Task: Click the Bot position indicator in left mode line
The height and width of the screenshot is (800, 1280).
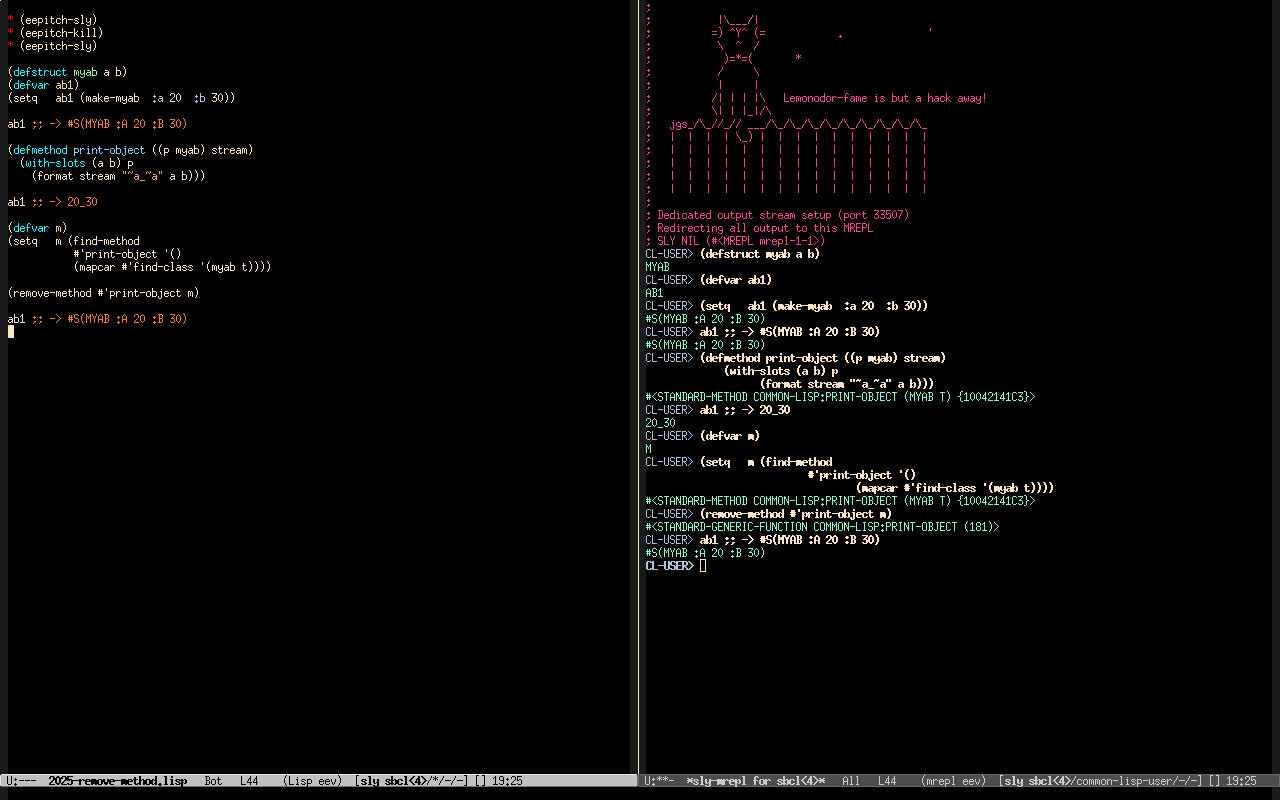Action: pos(213,781)
